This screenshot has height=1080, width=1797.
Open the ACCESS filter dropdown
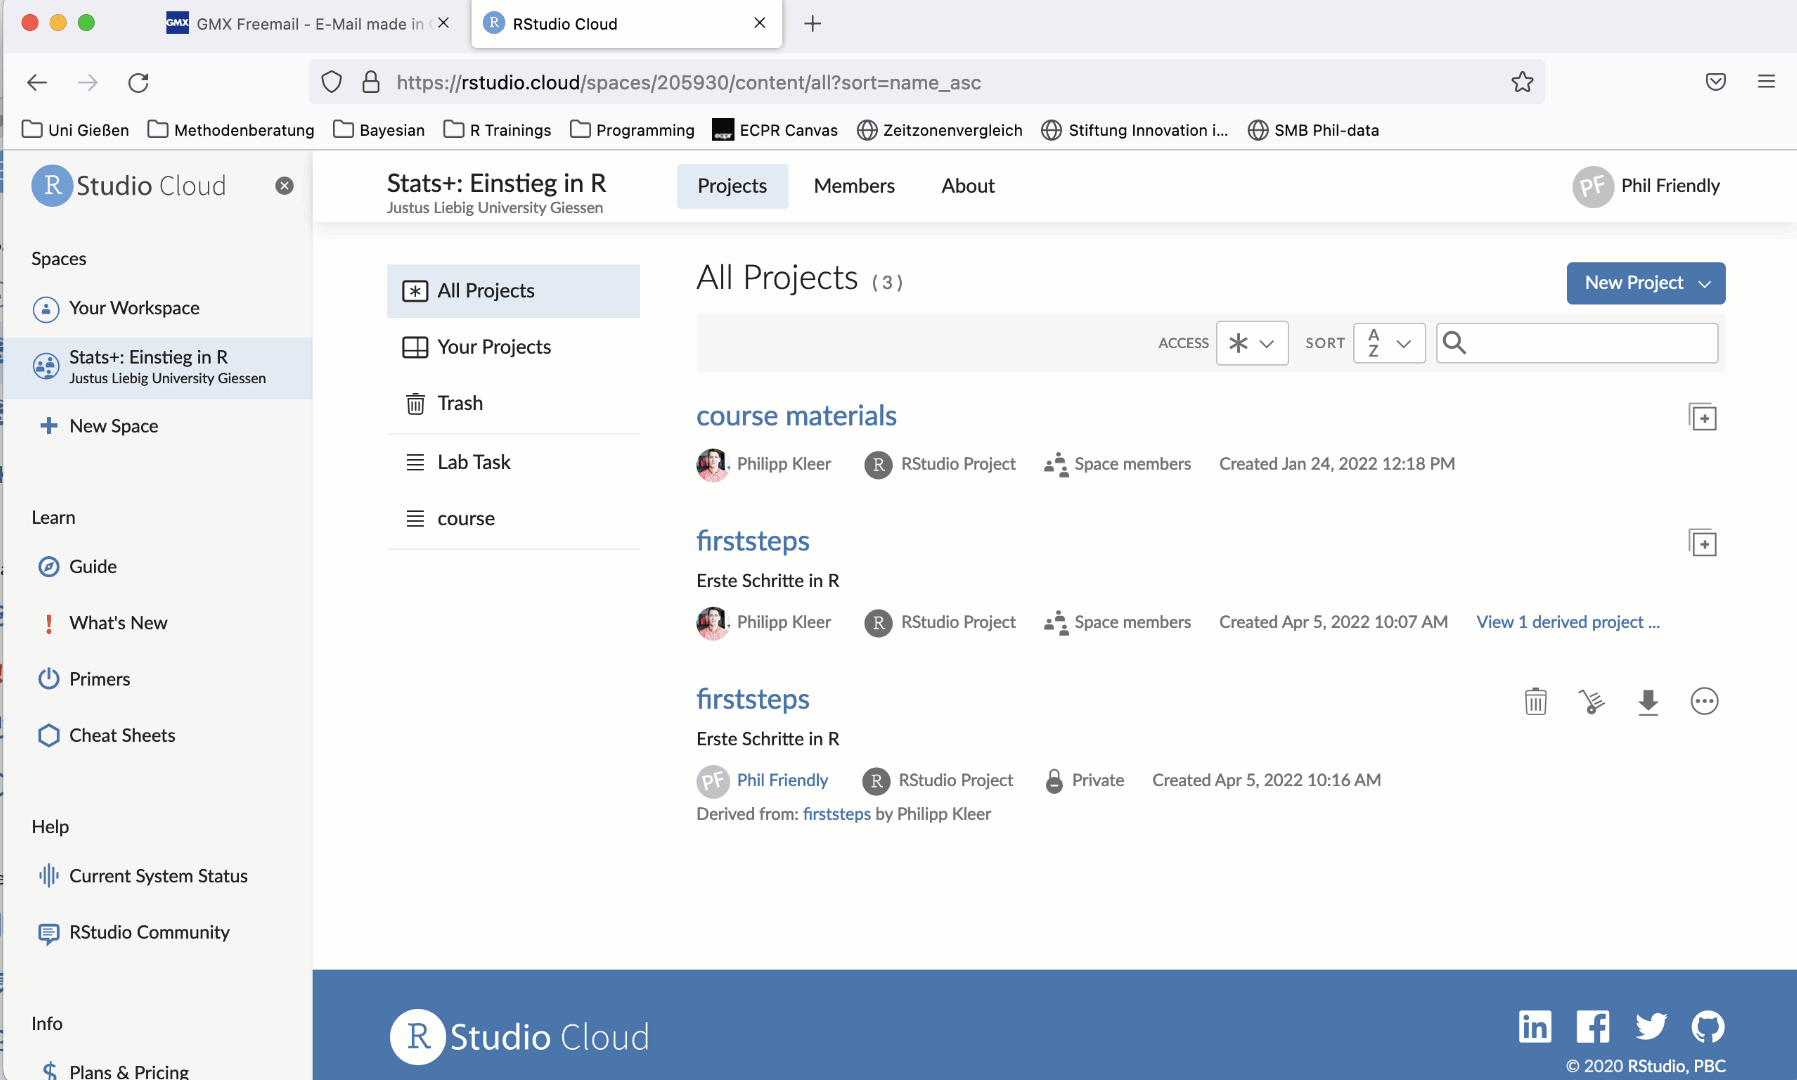1252,343
